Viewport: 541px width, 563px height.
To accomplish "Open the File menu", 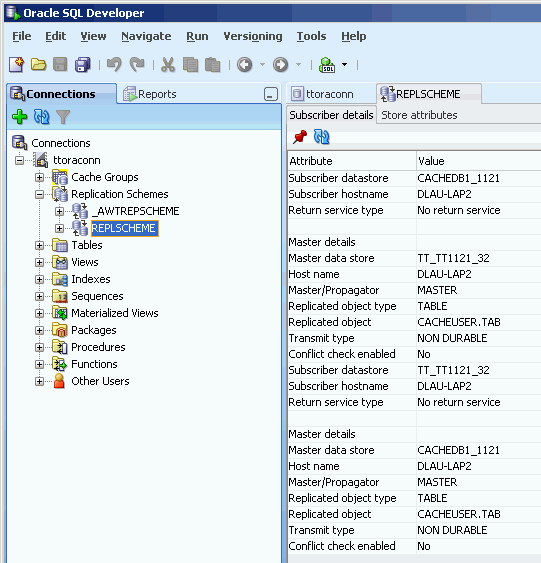I will pos(22,36).
